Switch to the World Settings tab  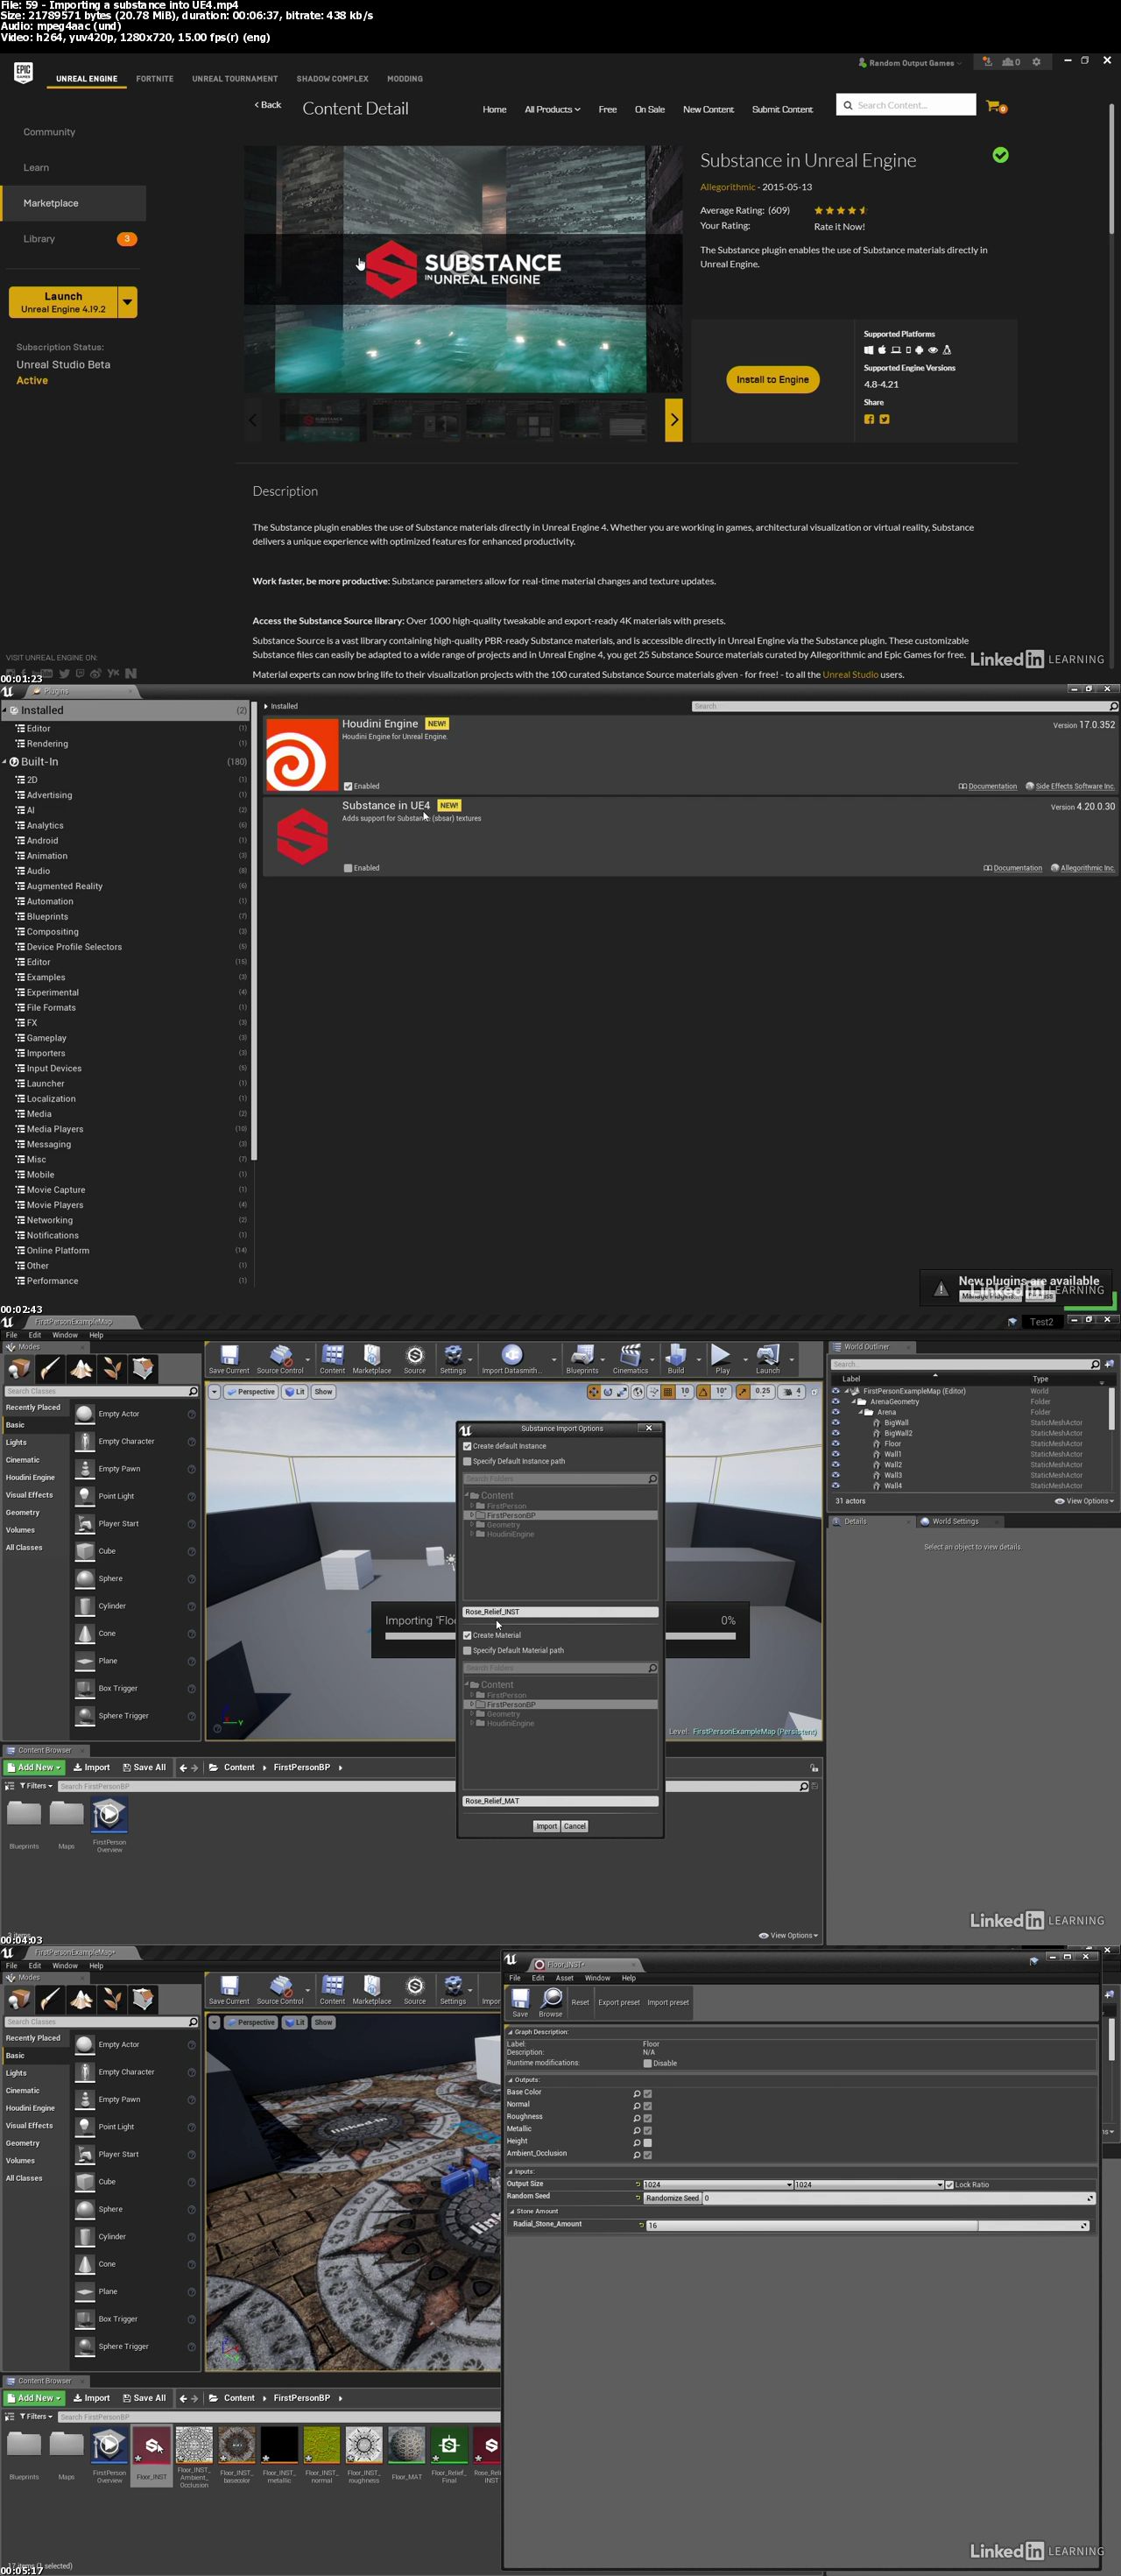click(x=955, y=1522)
